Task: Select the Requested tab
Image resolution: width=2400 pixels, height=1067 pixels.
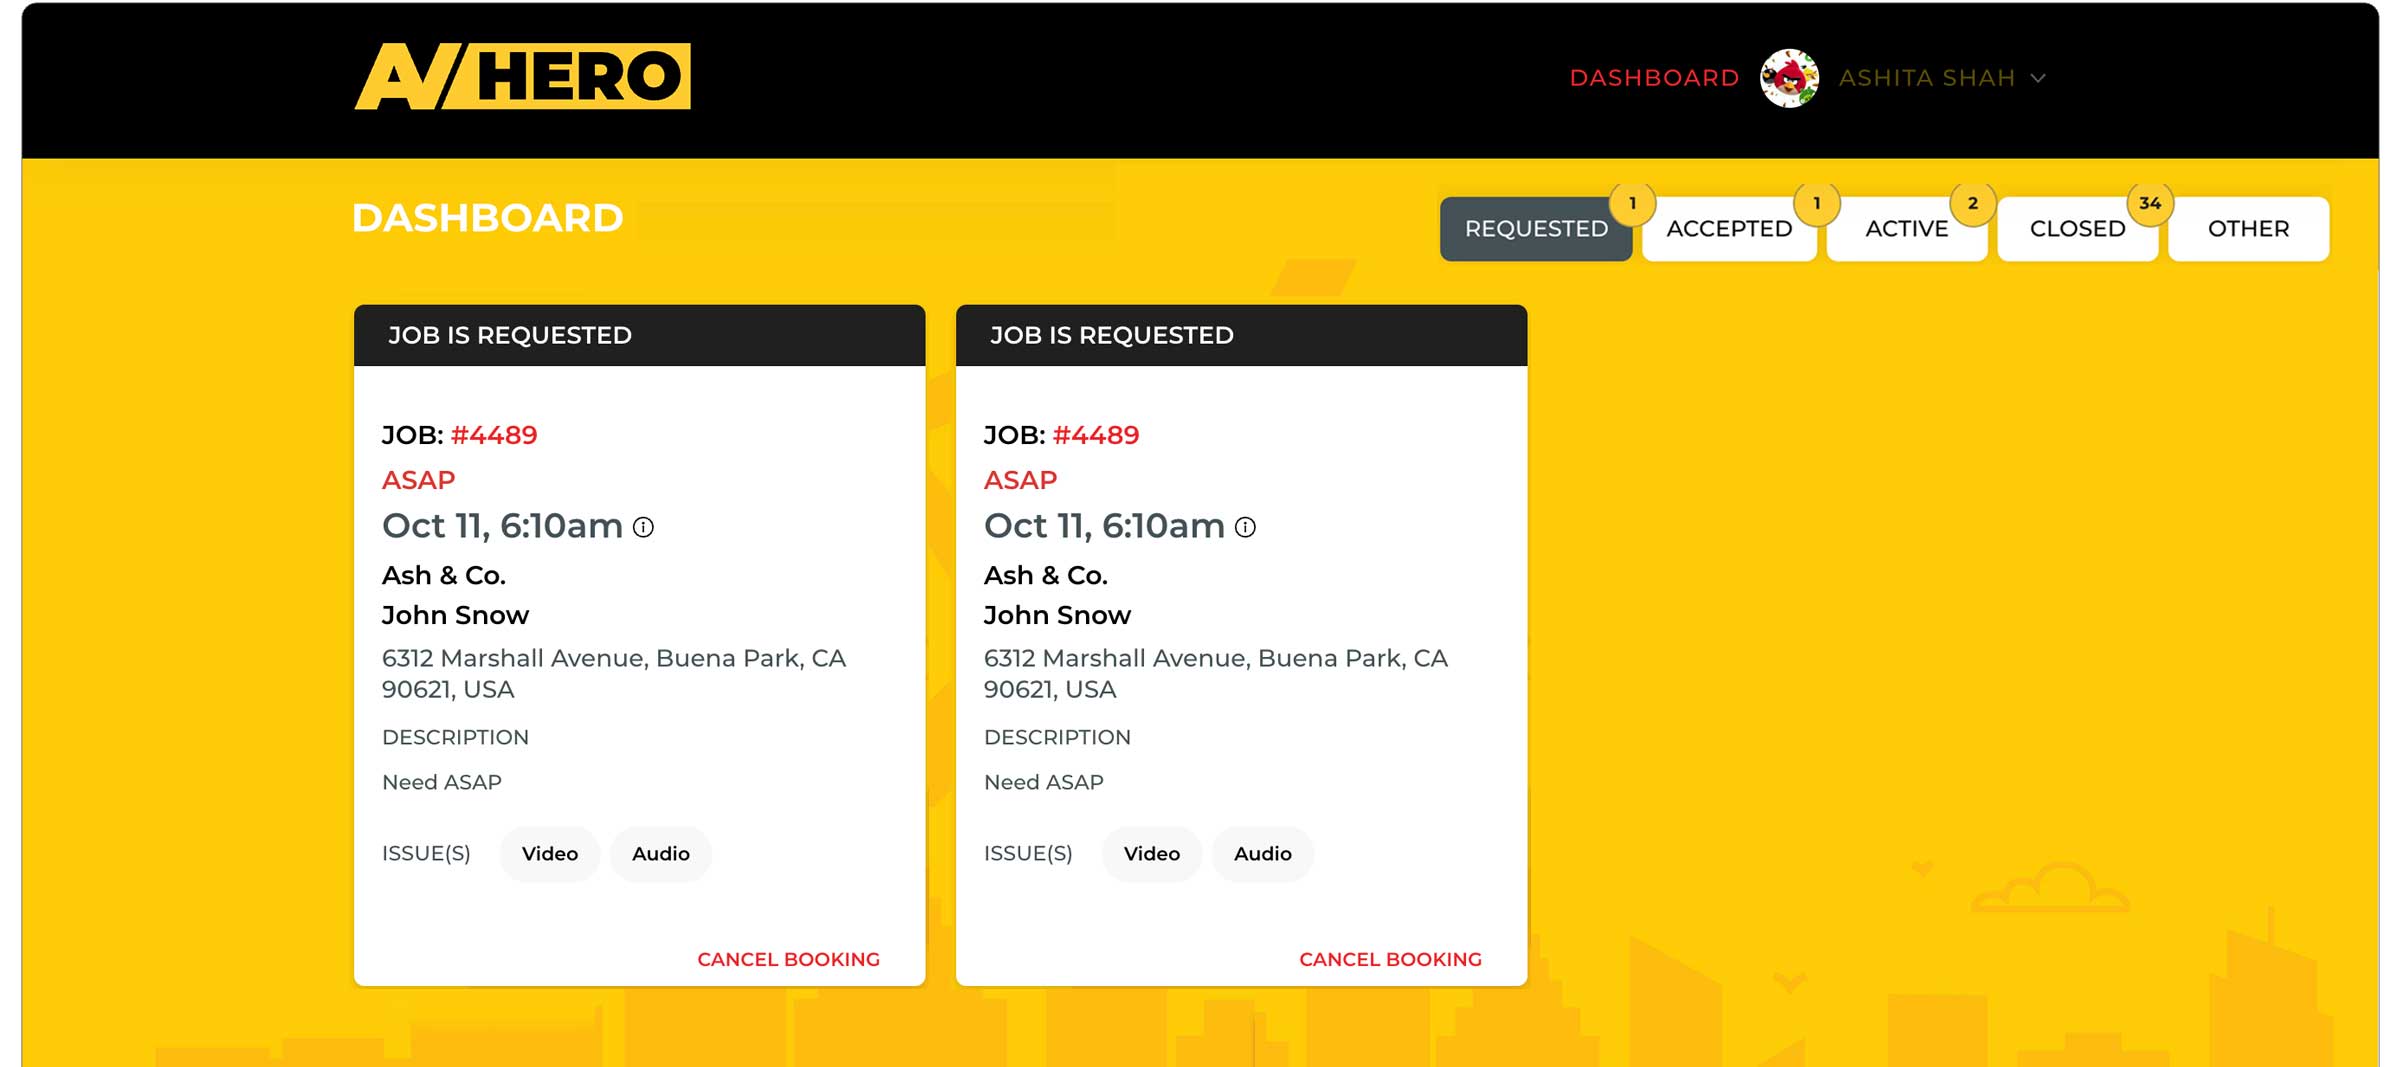Action: point(1535,229)
